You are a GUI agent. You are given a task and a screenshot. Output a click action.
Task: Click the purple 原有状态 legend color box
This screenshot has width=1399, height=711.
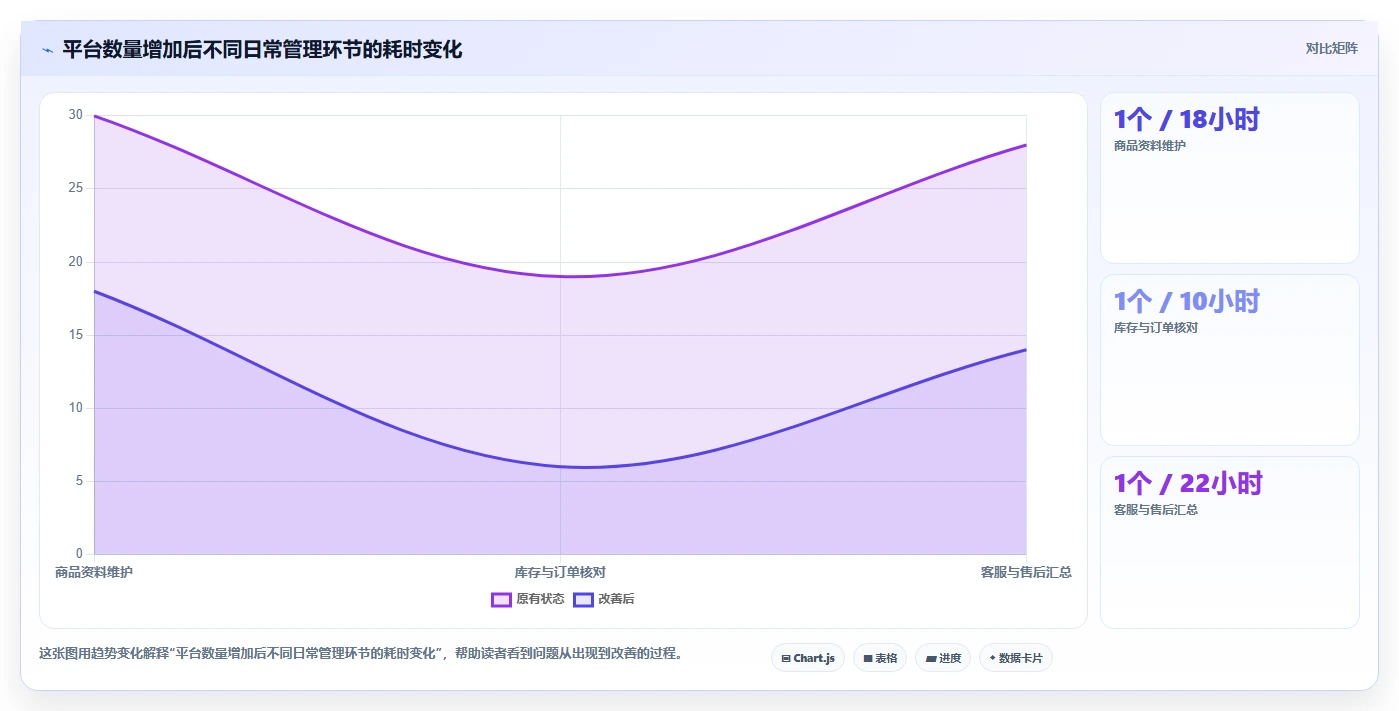coord(501,599)
